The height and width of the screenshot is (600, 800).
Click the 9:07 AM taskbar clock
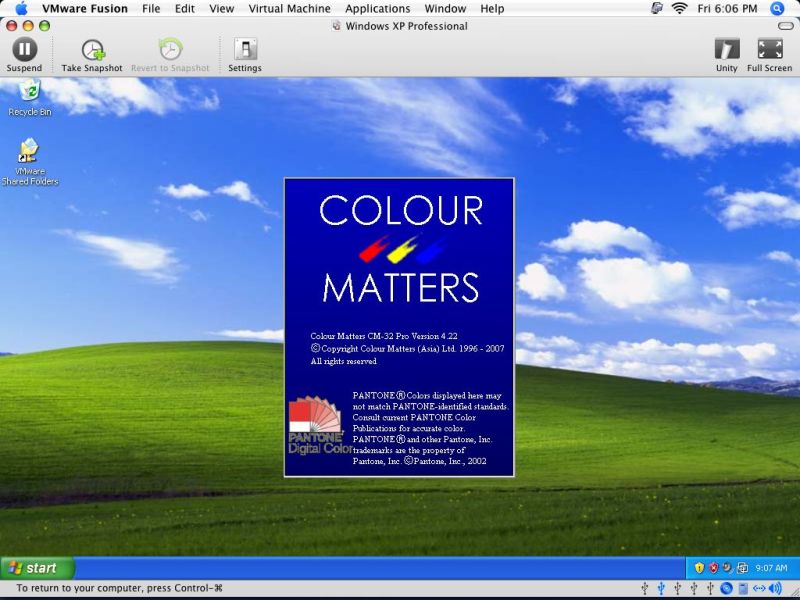[x=771, y=568]
